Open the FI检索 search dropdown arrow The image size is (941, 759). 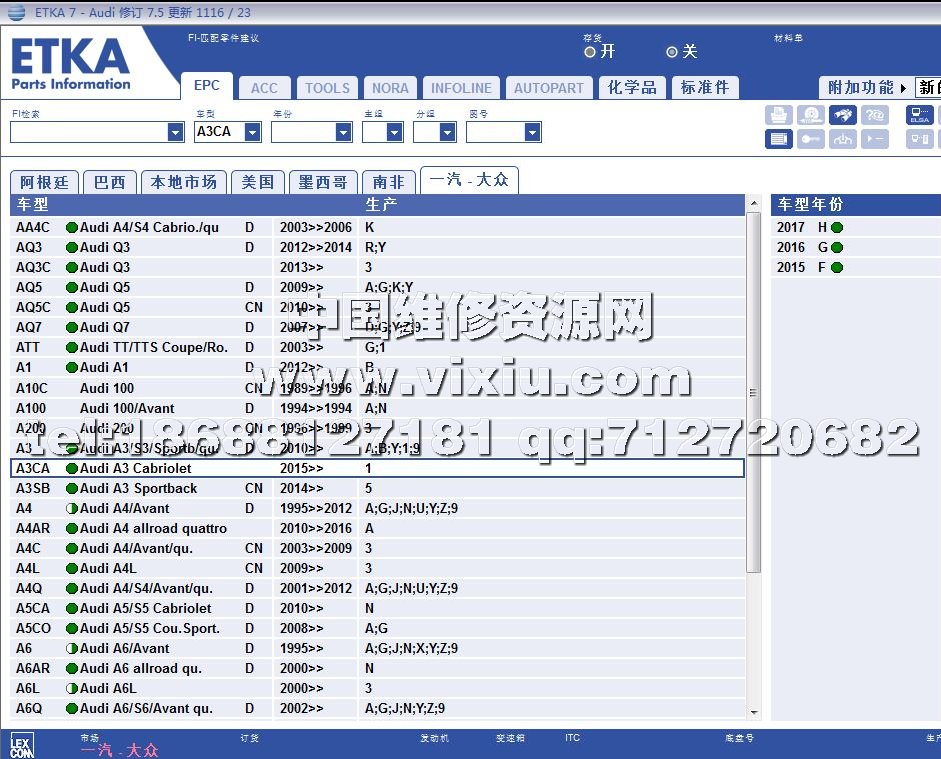(x=176, y=132)
